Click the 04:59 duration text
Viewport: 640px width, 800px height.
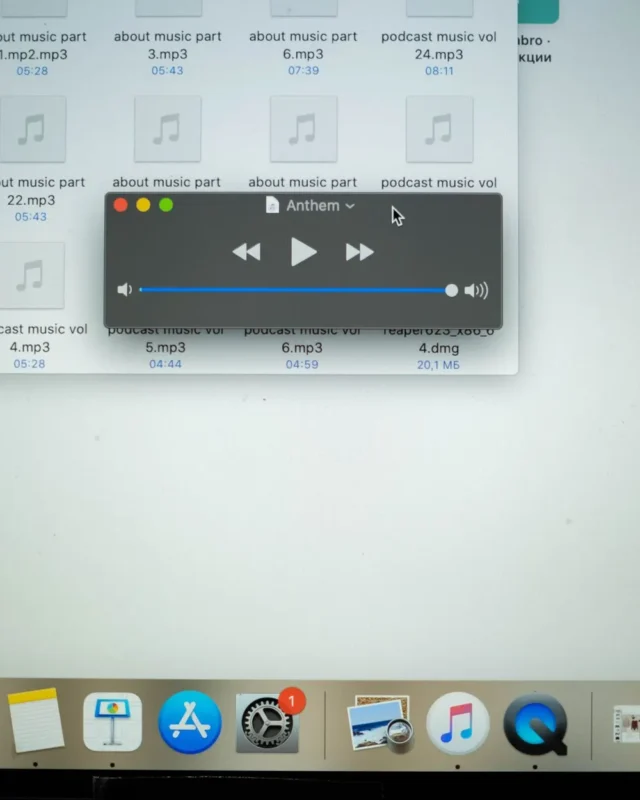coord(302,364)
